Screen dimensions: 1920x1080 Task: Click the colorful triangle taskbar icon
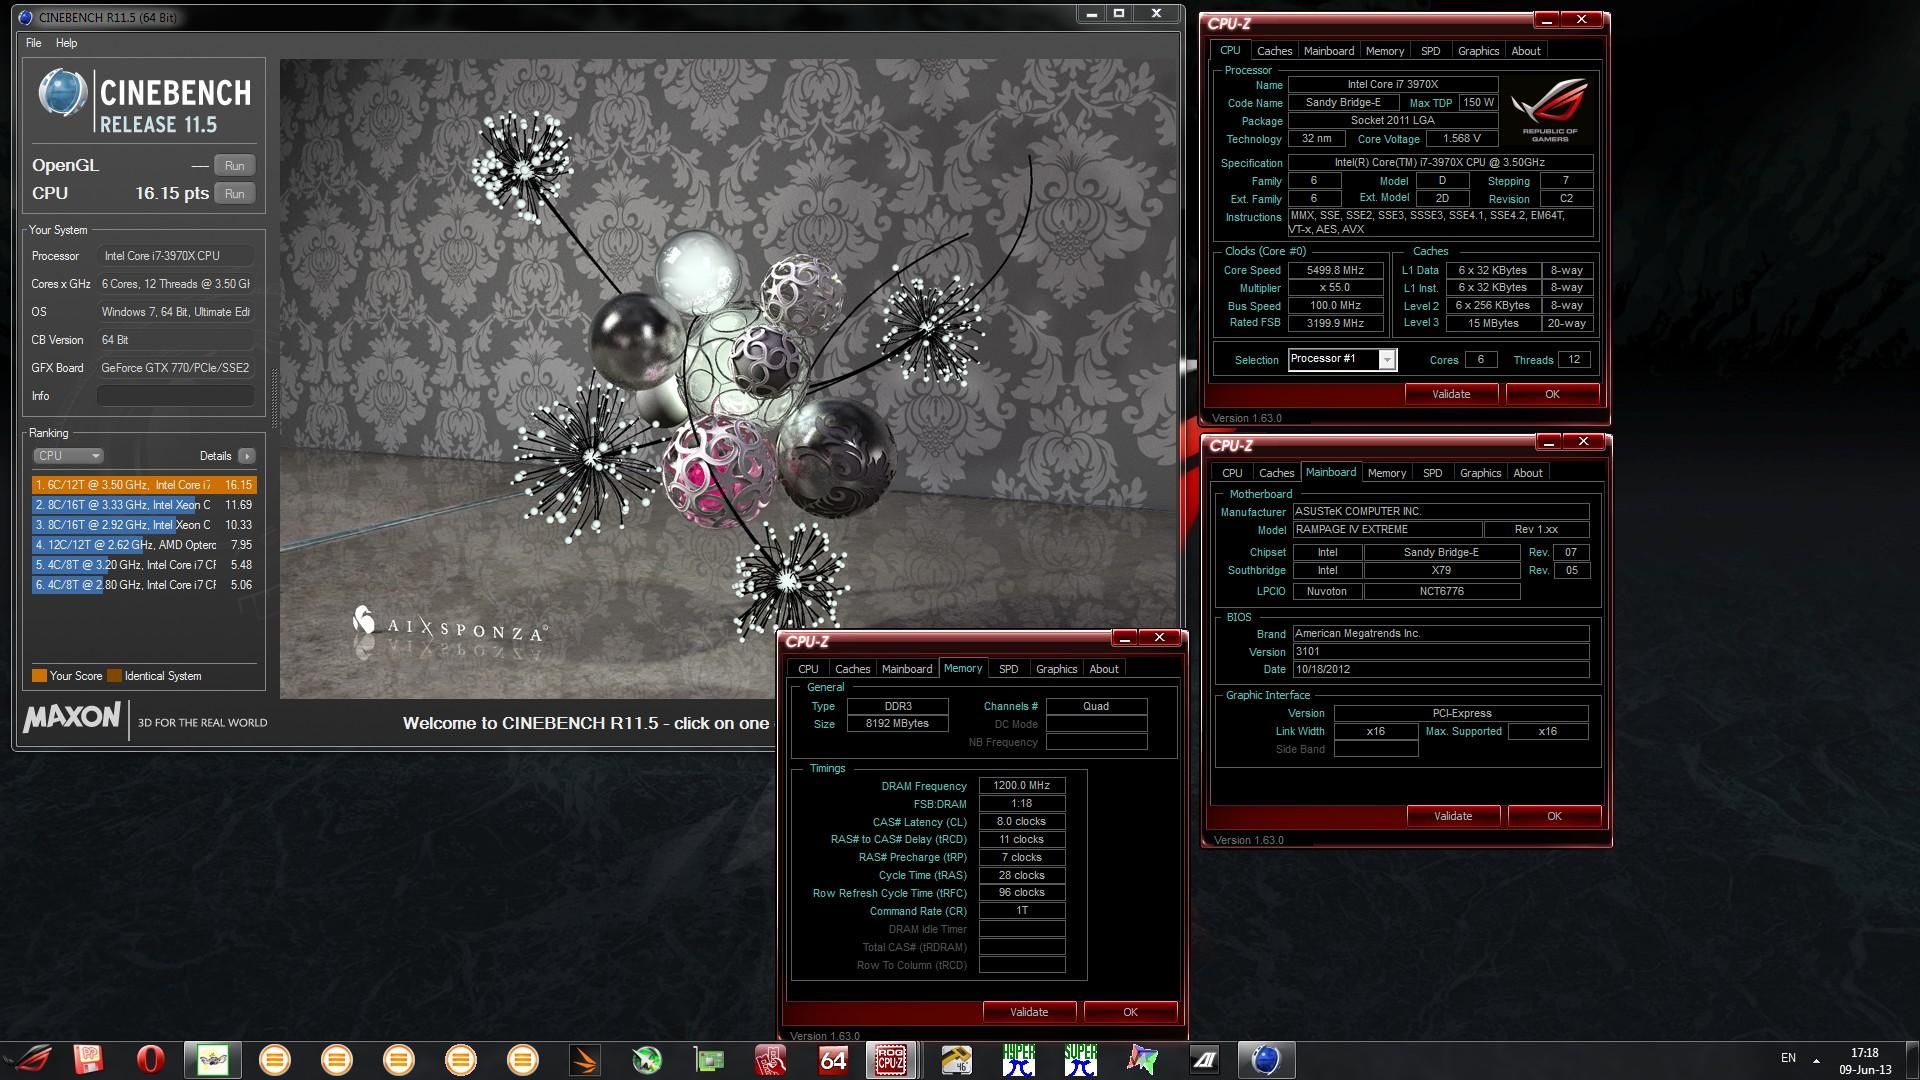[1143, 1059]
